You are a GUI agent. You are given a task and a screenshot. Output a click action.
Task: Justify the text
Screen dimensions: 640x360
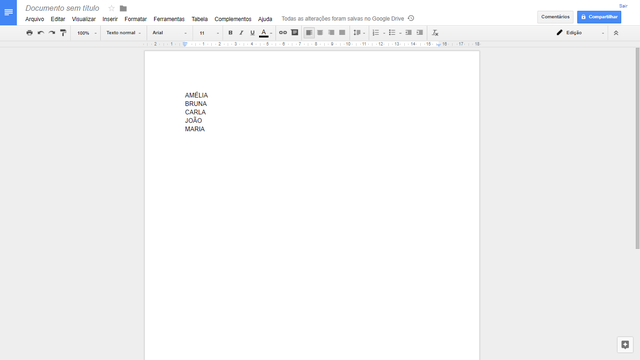(x=342, y=33)
